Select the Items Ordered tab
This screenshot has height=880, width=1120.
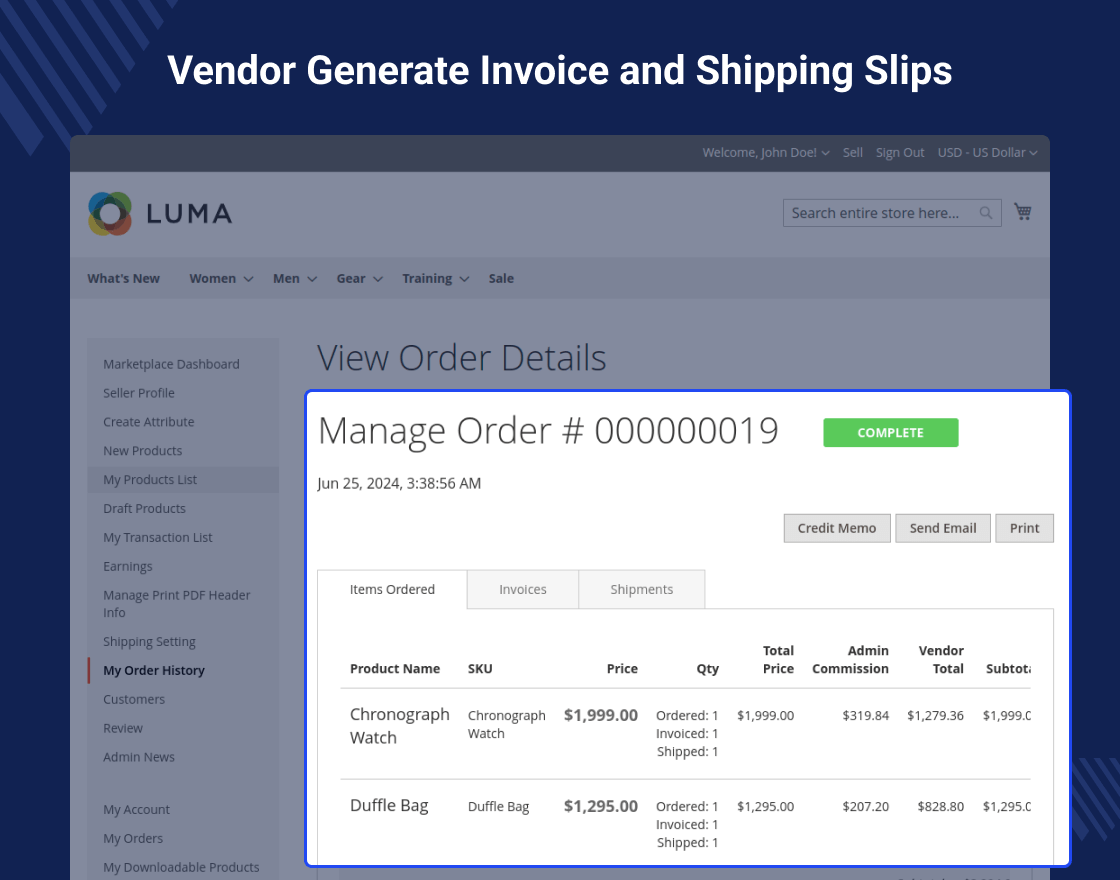392,589
